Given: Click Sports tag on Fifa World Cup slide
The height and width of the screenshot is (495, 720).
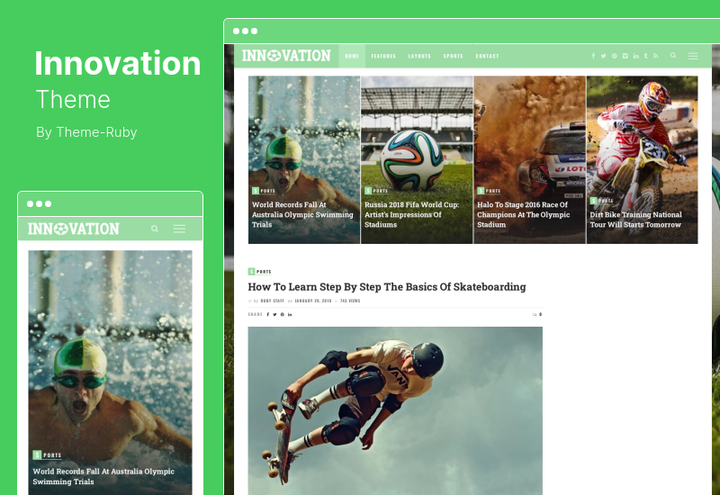Looking at the screenshot, I should (376, 191).
